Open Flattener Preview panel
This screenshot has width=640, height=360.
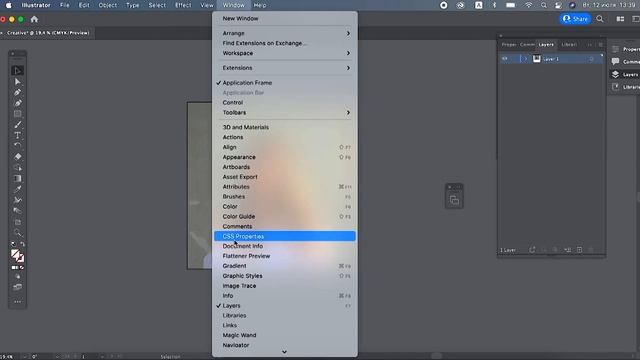(285, 256)
